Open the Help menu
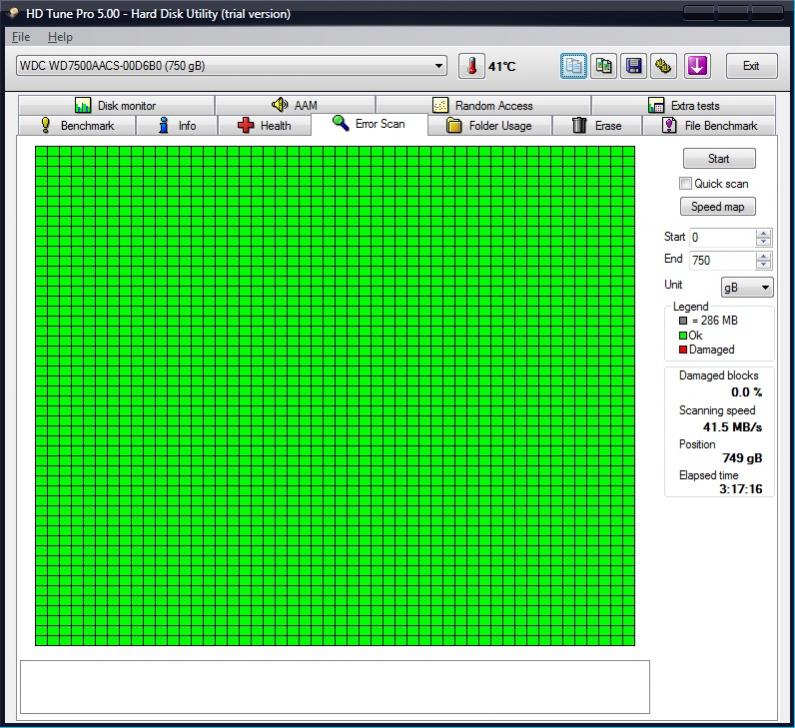Screen dimensions: 795x728 [x=60, y=37]
